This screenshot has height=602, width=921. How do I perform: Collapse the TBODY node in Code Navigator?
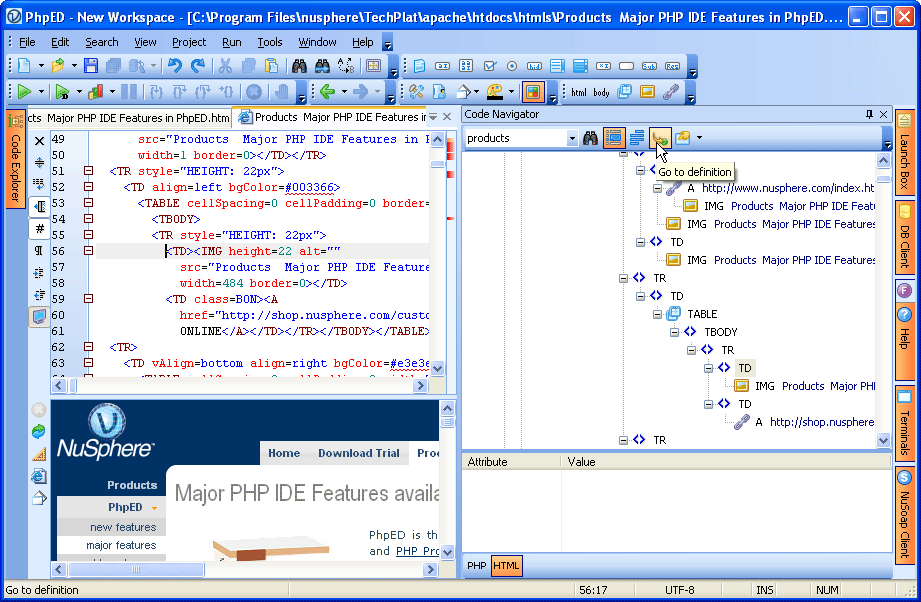click(x=674, y=332)
